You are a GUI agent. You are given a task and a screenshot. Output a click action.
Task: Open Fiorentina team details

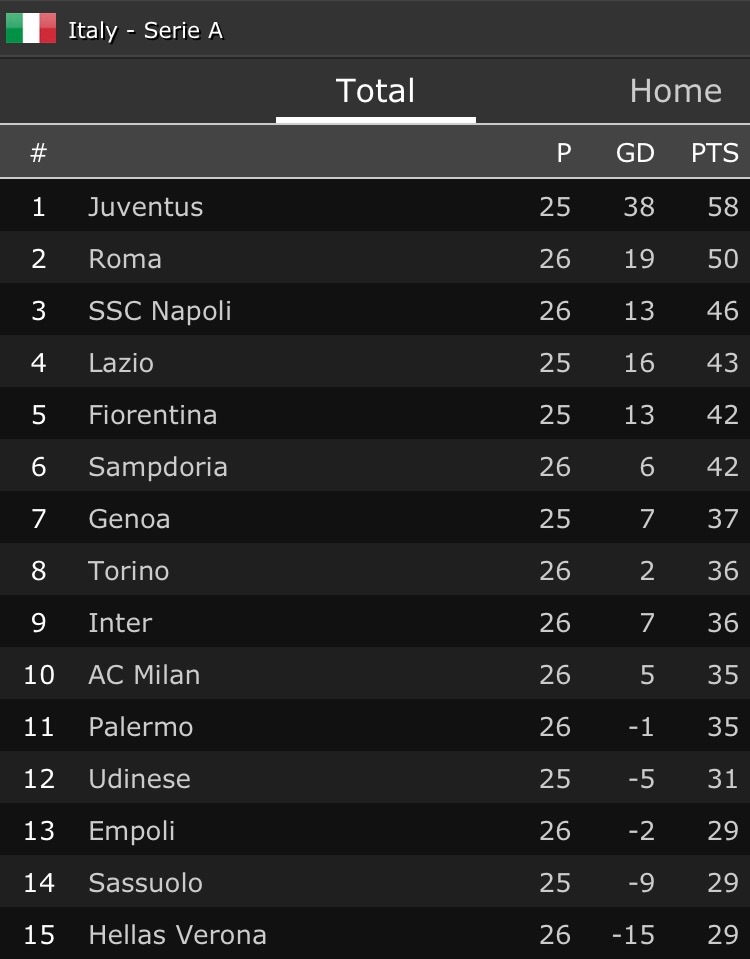click(153, 415)
